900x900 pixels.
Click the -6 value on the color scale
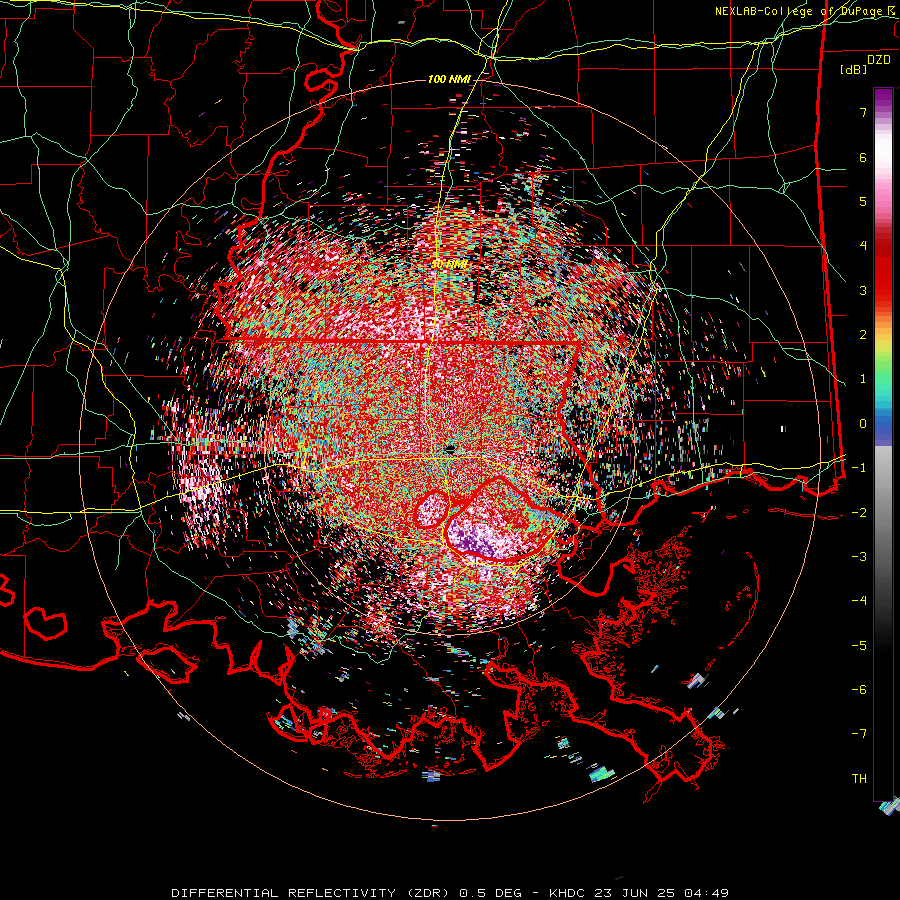859,690
